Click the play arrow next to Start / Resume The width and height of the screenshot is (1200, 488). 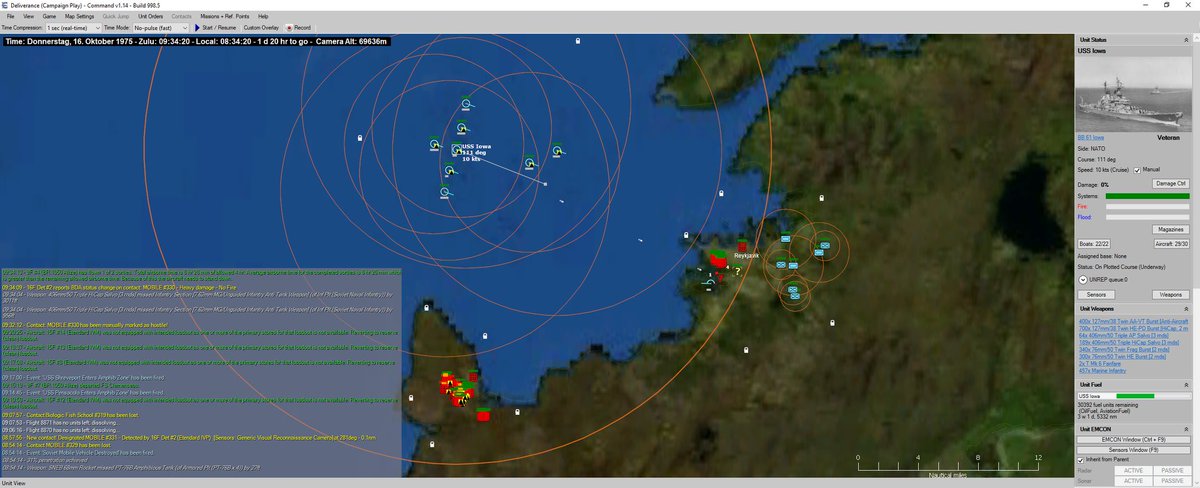tap(197, 28)
